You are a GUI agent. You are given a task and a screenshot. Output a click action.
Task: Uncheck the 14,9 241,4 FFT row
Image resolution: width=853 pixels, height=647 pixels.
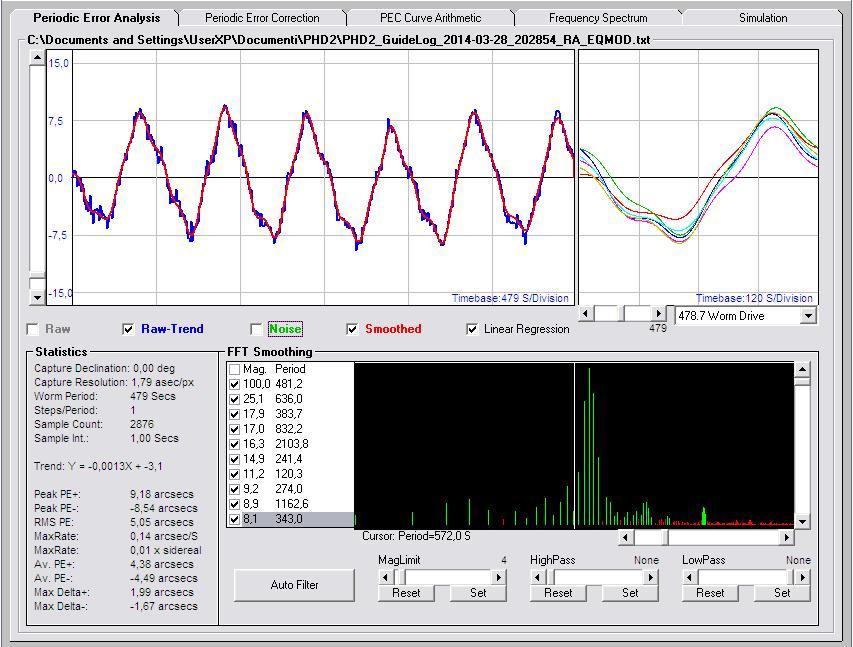coord(234,459)
